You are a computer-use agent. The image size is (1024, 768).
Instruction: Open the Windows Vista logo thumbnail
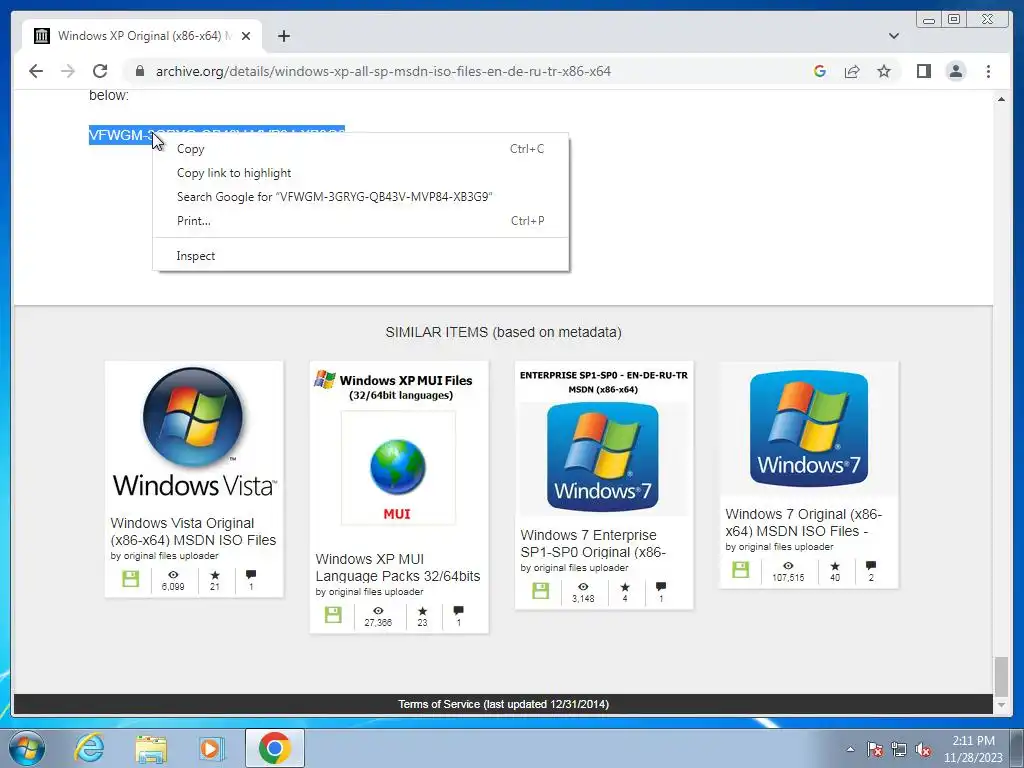pos(194,434)
